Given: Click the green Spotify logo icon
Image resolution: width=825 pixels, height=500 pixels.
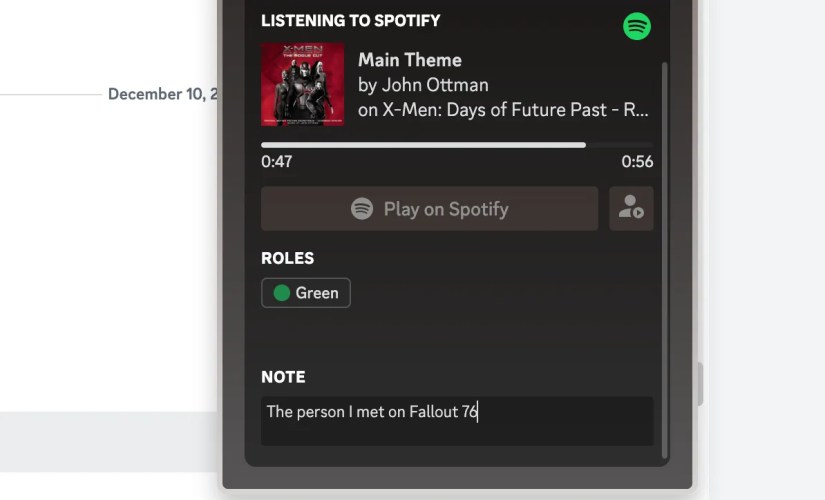Looking at the screenshot, I should pyautogui.click(x=637, y=26).
